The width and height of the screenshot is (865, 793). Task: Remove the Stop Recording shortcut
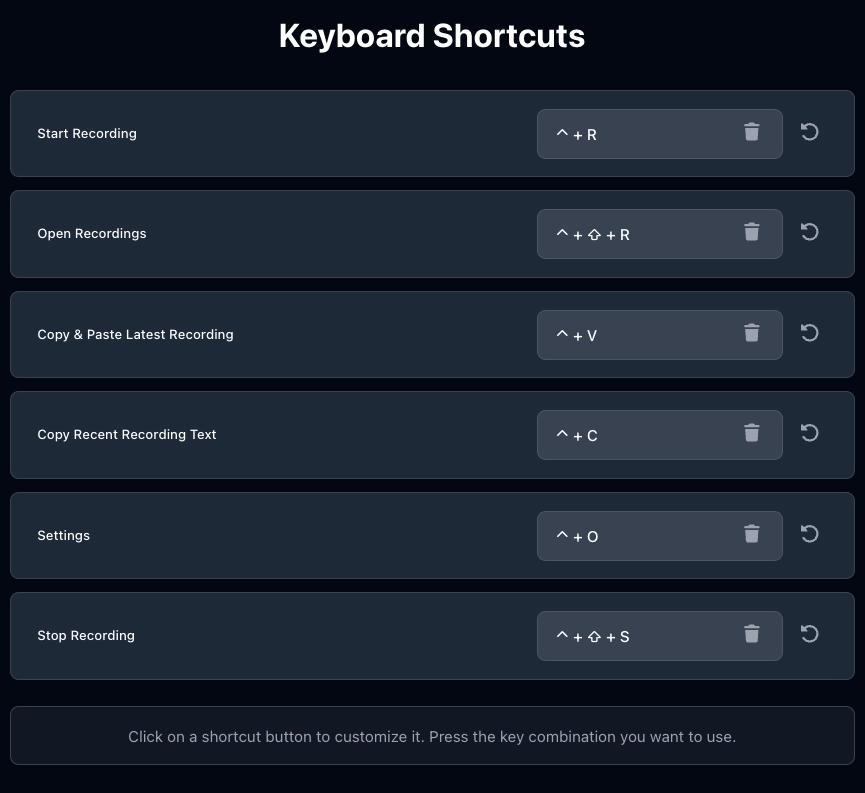[751, 634]
